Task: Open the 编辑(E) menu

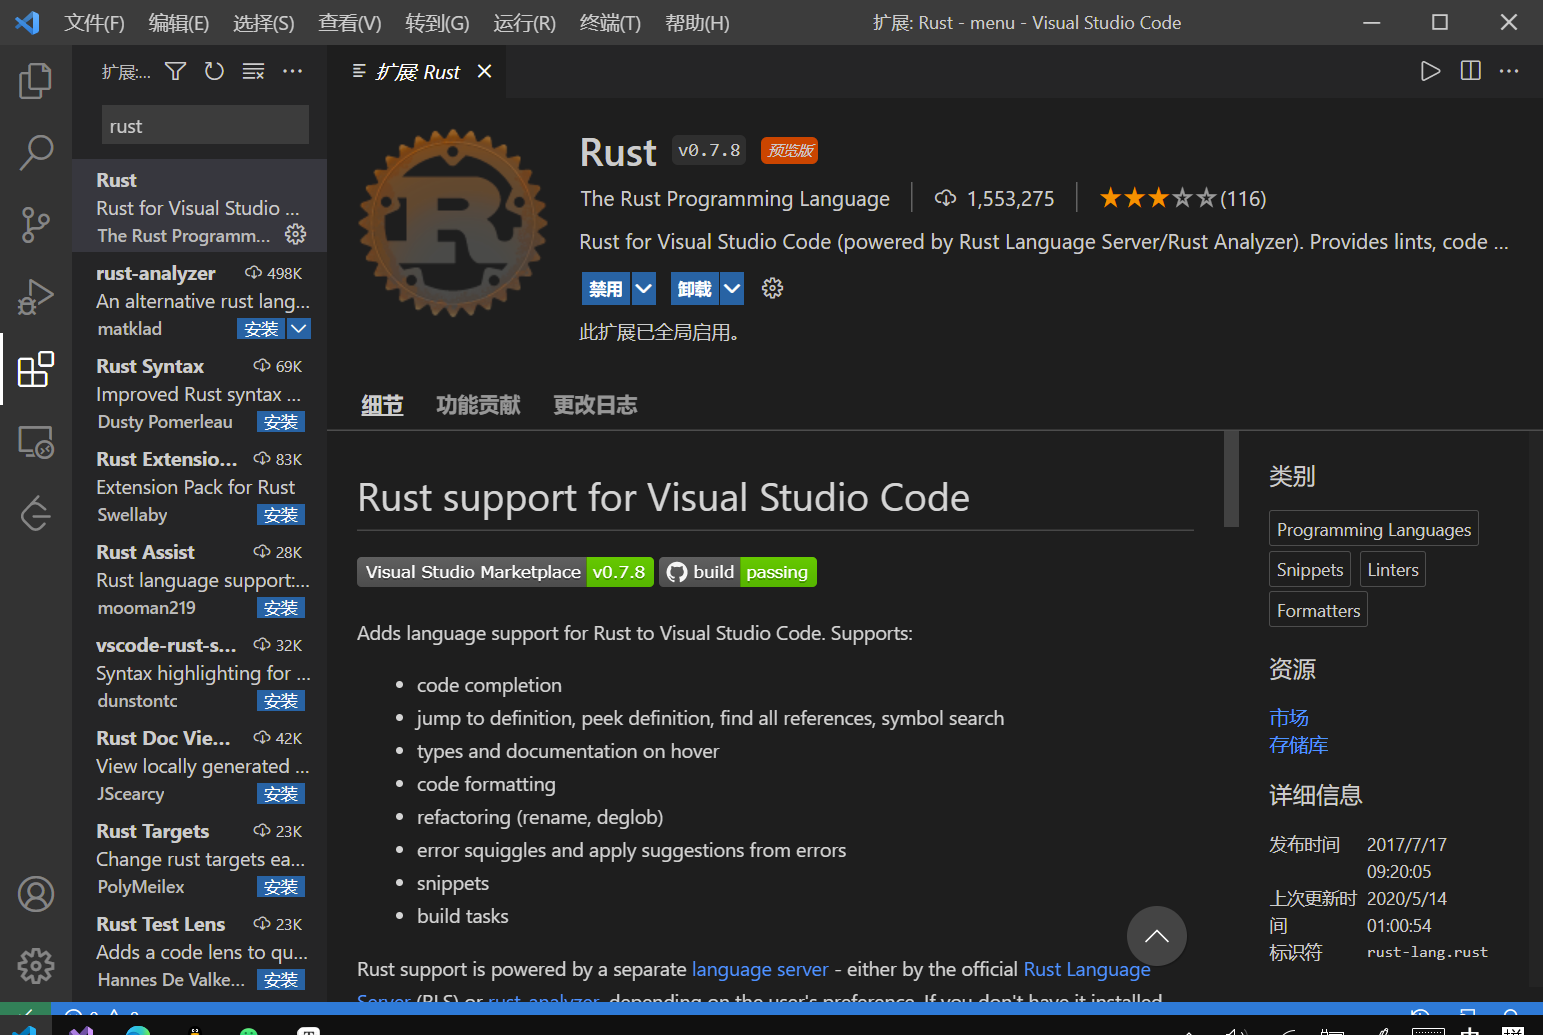Action: (x=179, y=23)
